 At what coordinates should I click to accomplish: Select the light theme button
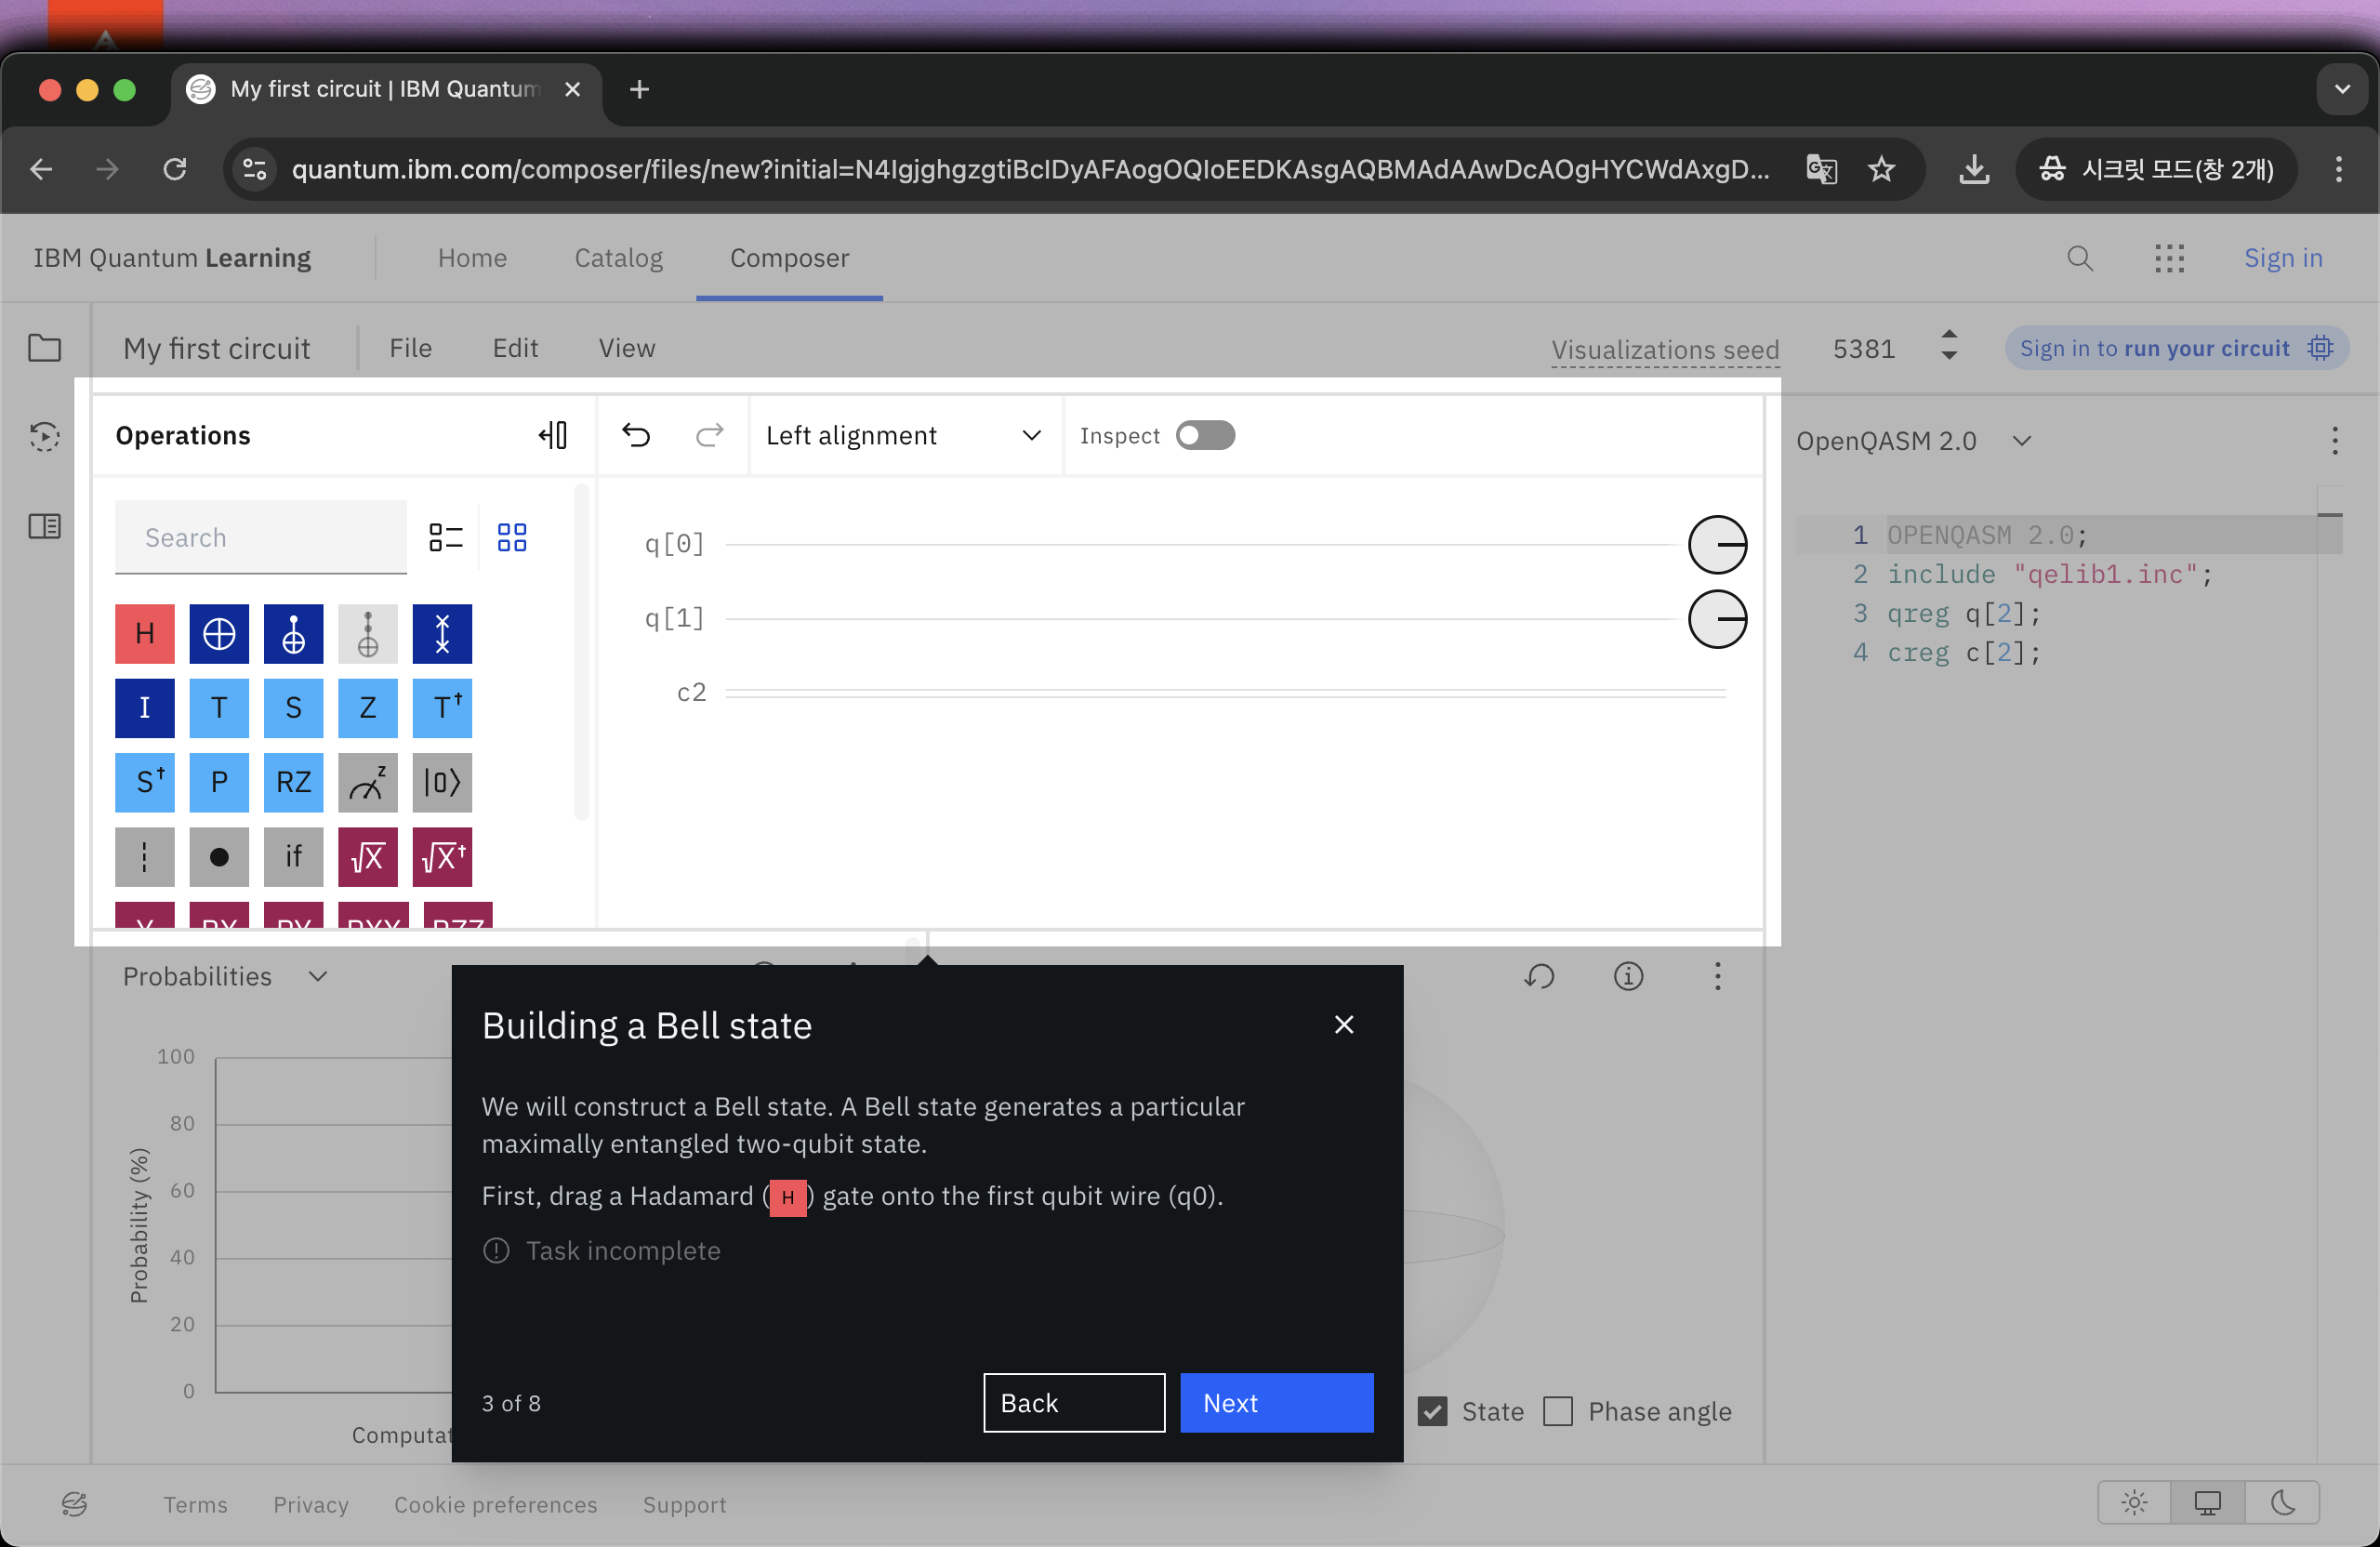coord(2135,1502)
